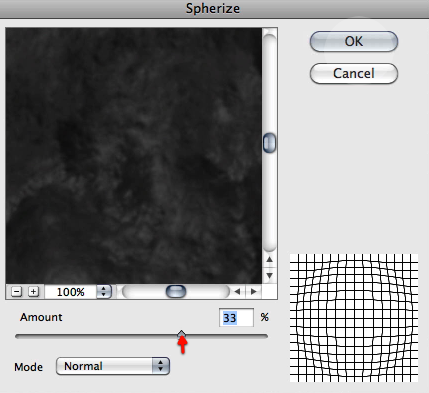This screenshot has height=393, width=429.
Task: Click the vertical scrollbar thumb of preview
Action: click(269, 143)
